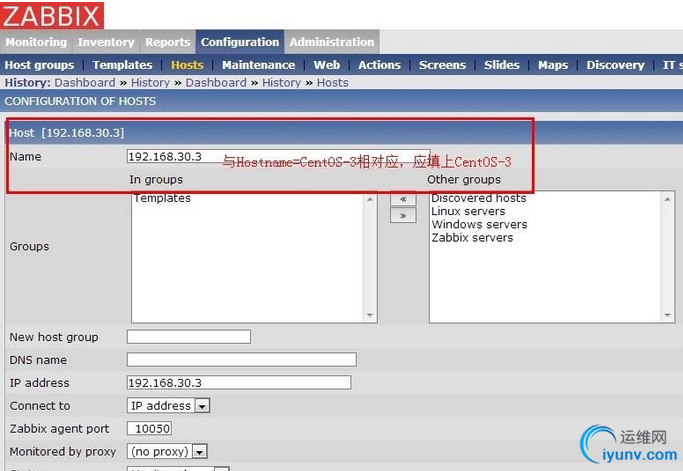Screen dimensions: 683x471
Task: Open the Inventory tab
Action: click(x=106, y=42)
